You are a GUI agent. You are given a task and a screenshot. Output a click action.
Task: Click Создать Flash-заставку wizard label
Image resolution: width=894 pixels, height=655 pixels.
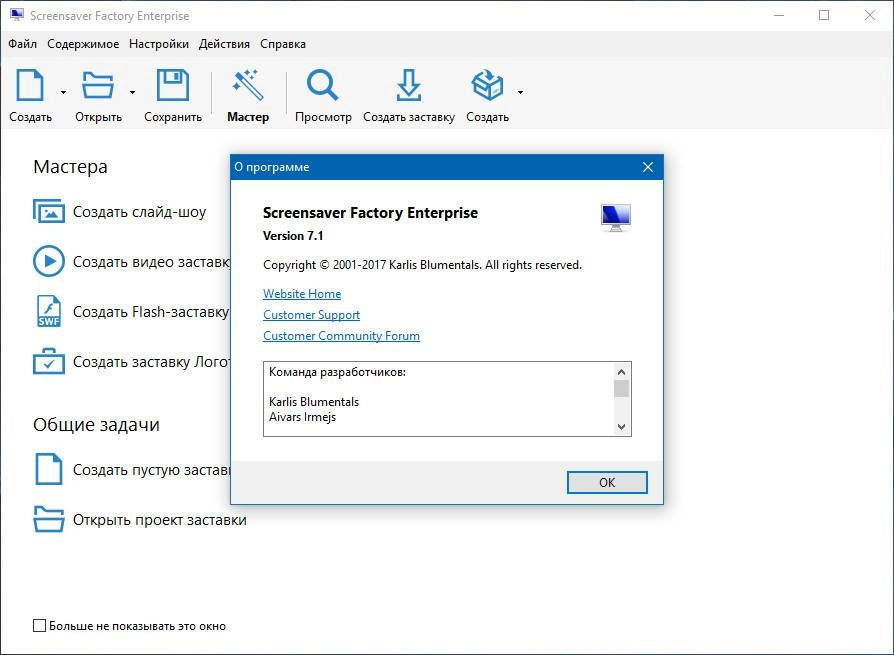coord(151,312)
